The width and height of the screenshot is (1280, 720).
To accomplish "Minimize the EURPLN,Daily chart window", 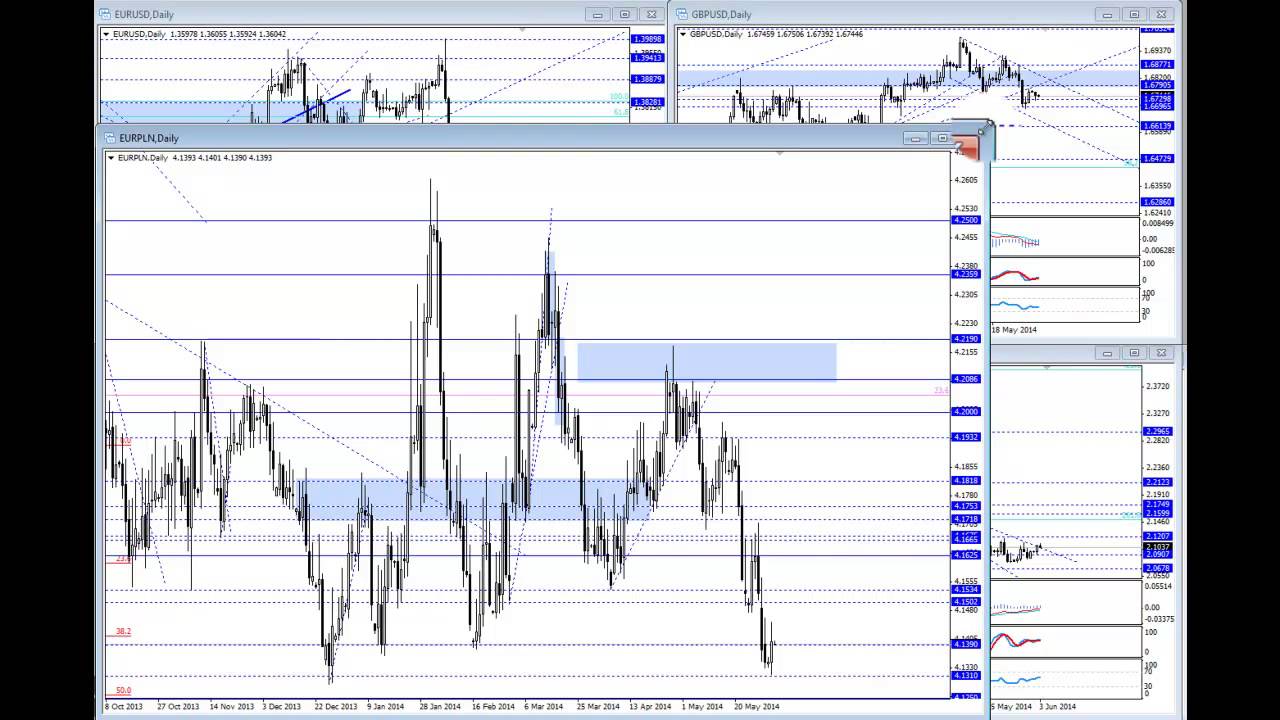I will 915,138.
